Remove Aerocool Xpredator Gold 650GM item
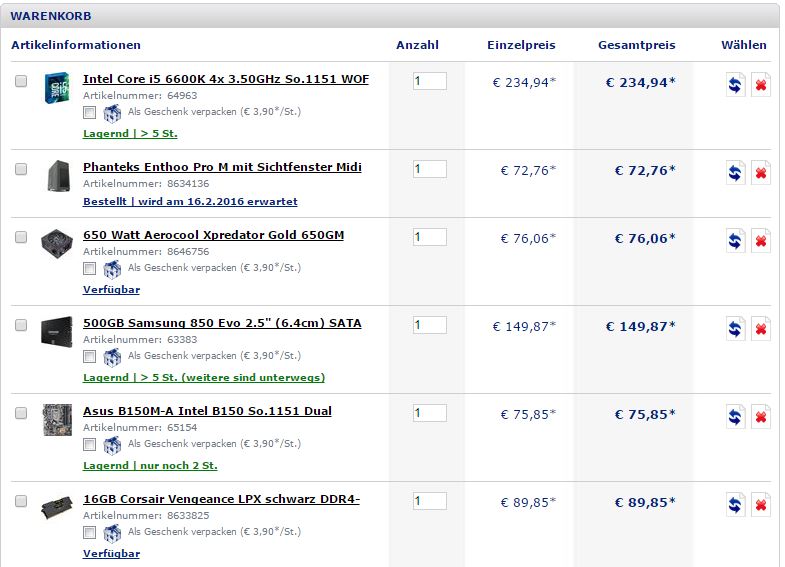Viewport: 785px width, 567px height. click(760, 241)
